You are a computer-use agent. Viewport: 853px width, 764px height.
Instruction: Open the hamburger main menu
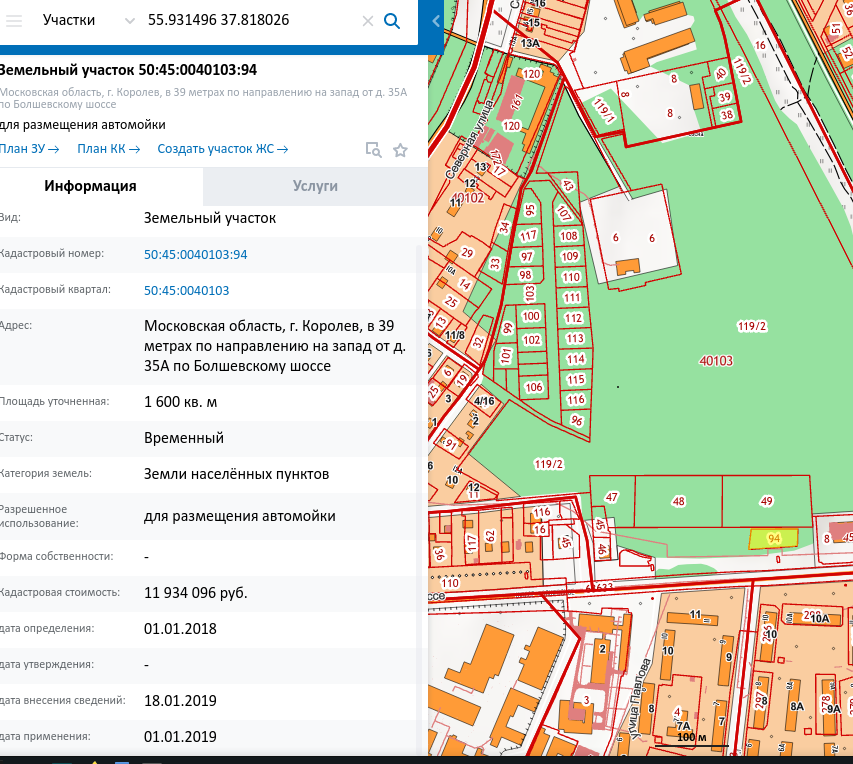[13, 20]
